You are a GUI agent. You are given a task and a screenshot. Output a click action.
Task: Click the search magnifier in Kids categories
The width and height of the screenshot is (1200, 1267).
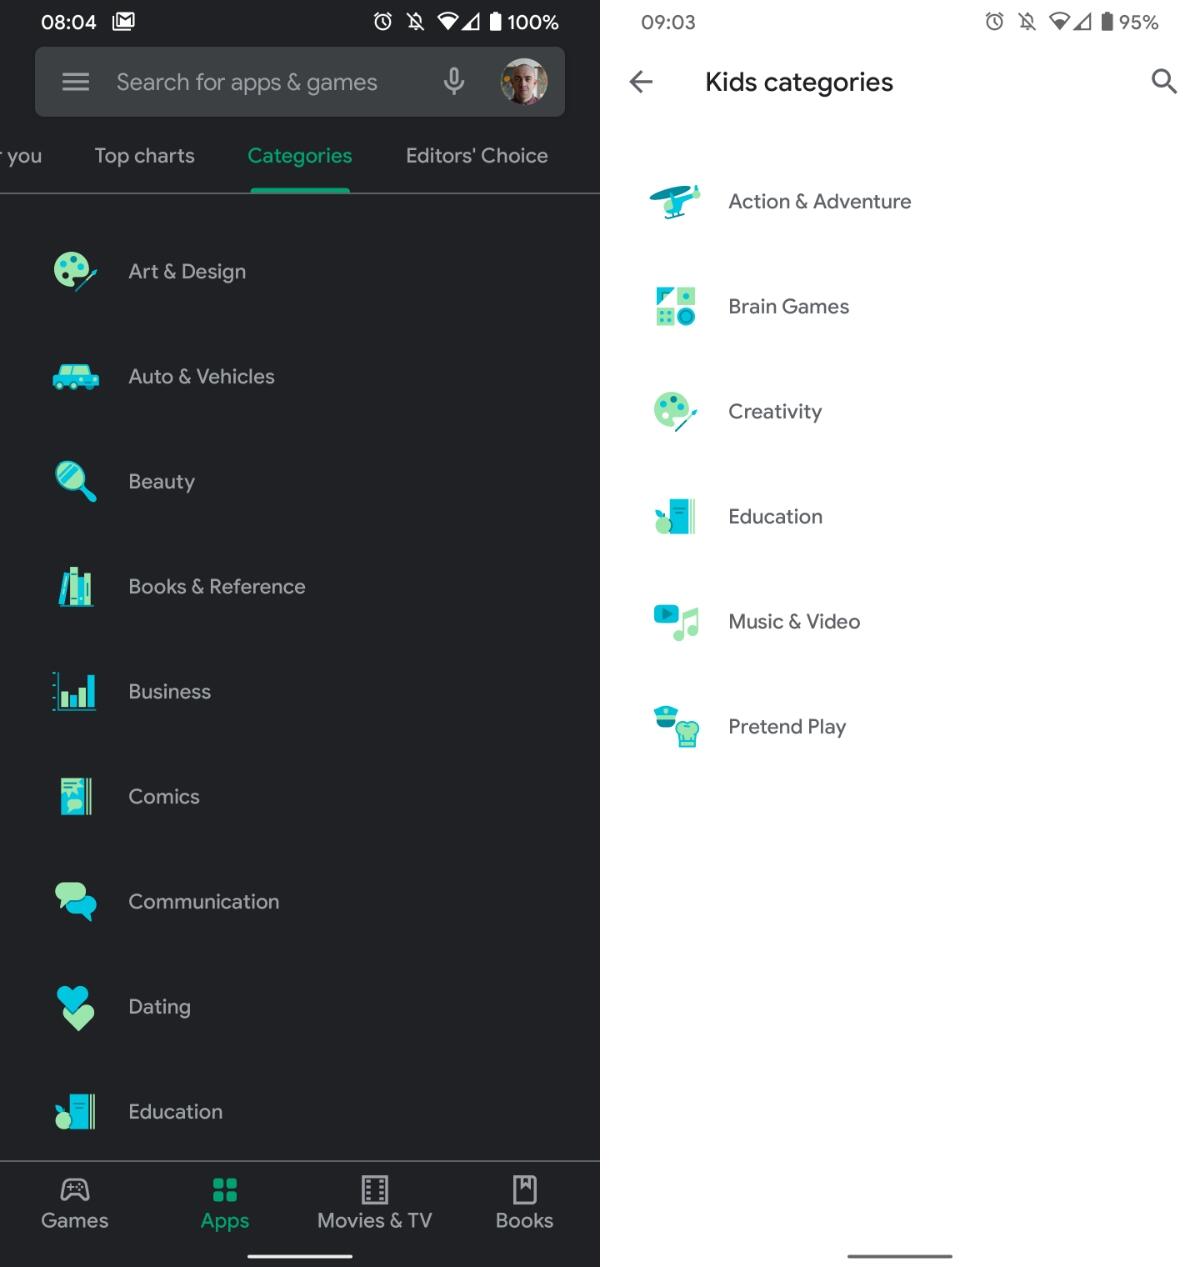[x=1163, y=82]
